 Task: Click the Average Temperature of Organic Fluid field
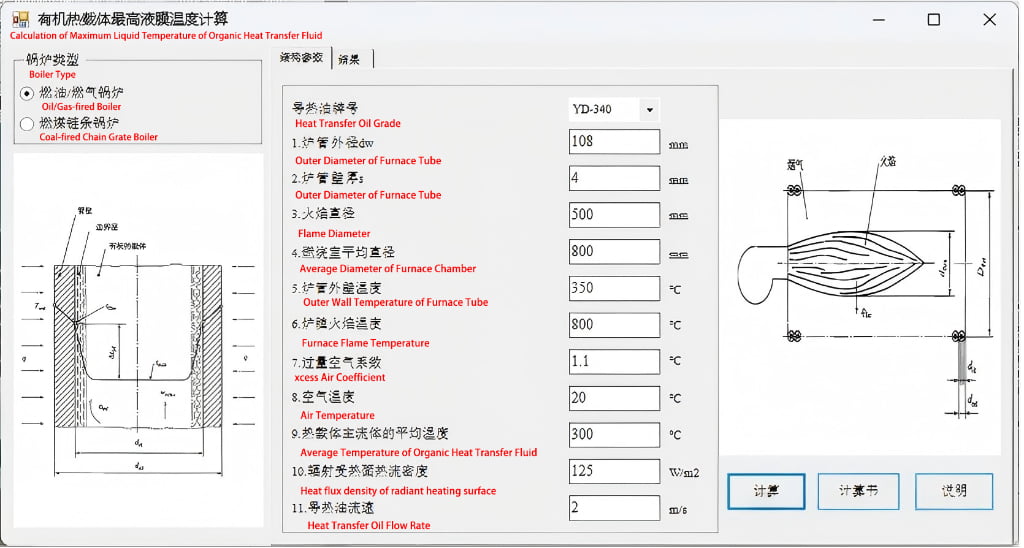tap(613, 435)
